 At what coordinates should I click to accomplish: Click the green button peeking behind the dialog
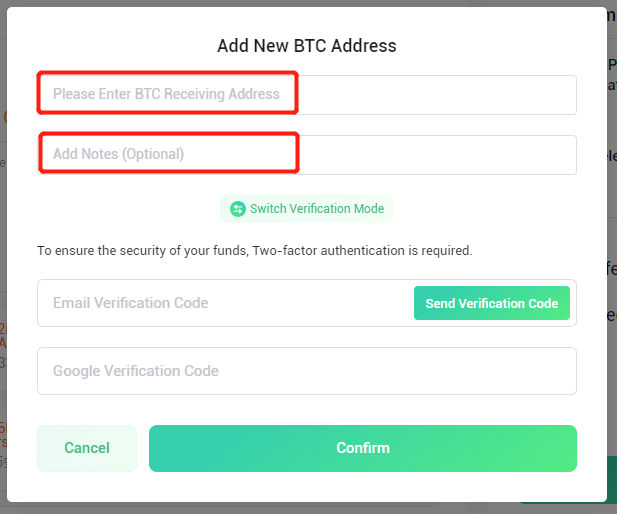pyautogui.click(x=611, y=478)
